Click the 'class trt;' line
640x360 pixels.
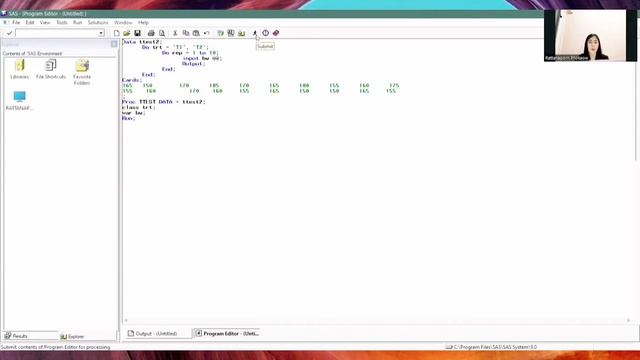pyautogui.click(x=139, y=107)
